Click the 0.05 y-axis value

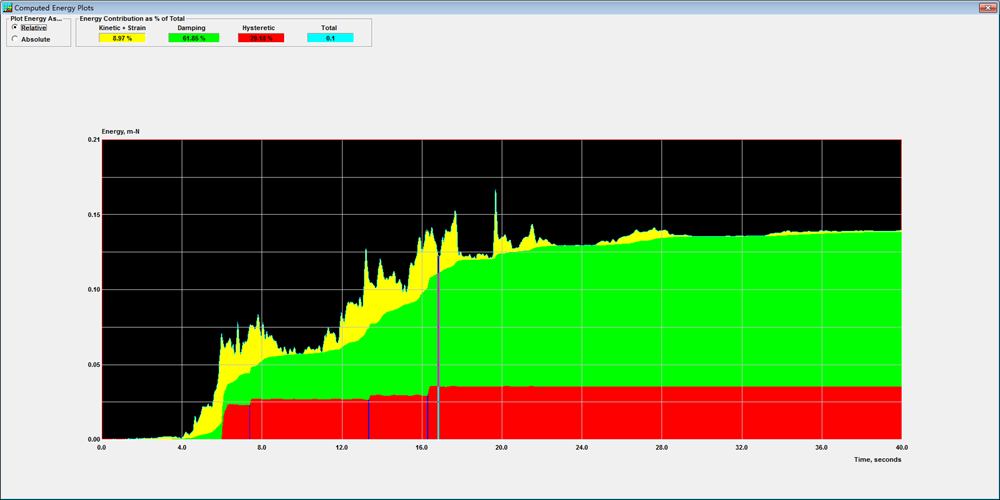[x=94, y=365]
